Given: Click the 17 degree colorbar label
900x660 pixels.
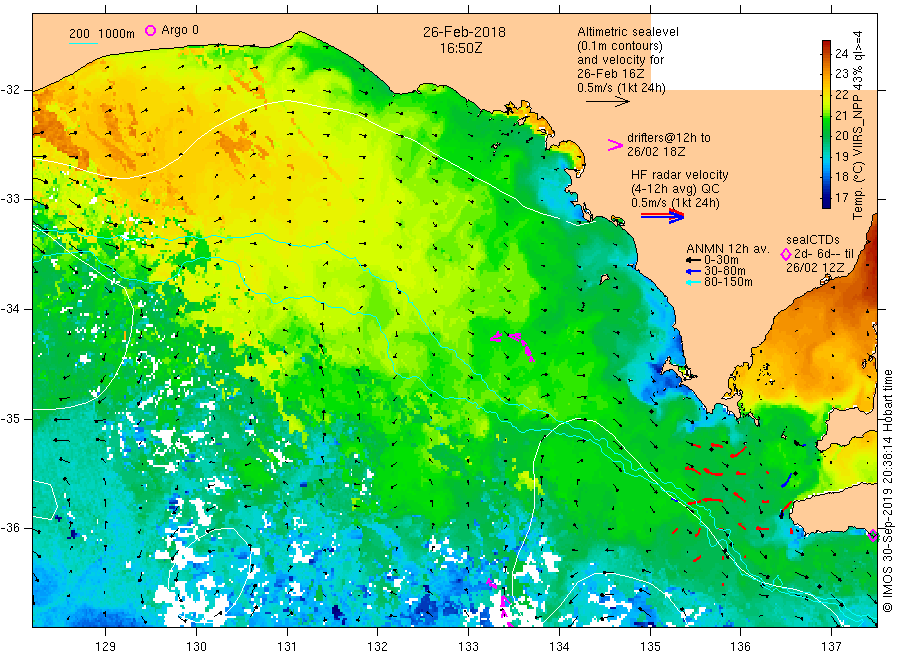Looking at the screenshot, I should pos(841,197).
